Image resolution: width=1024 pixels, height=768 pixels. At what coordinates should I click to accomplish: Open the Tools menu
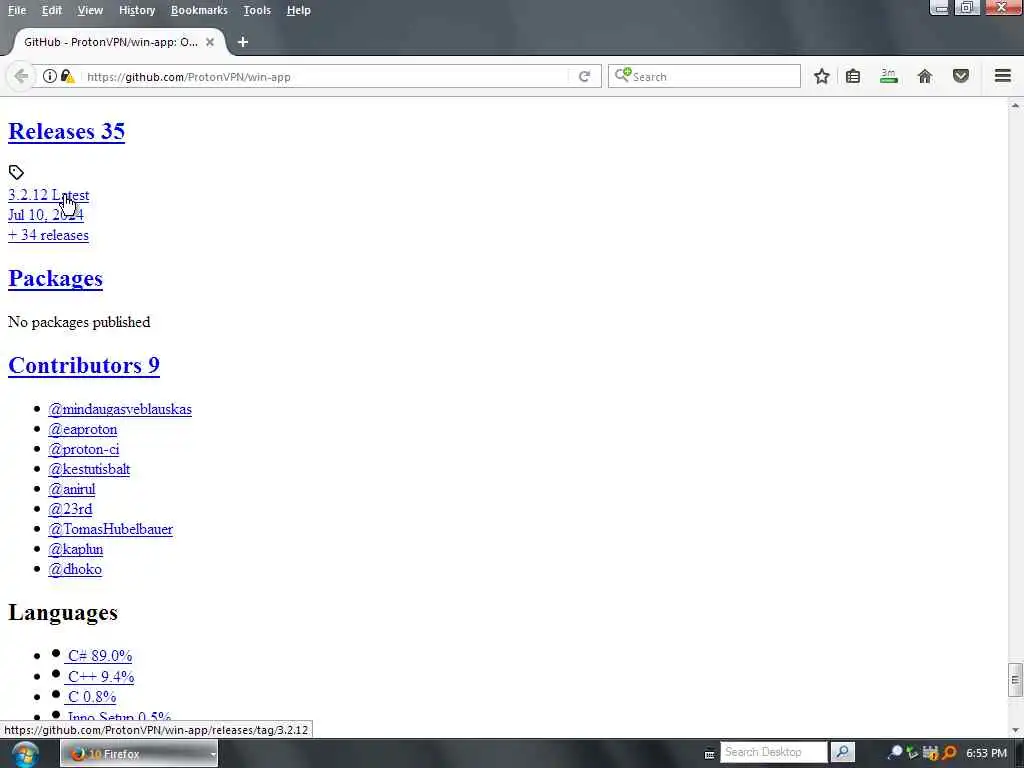(x=257, y=10)
